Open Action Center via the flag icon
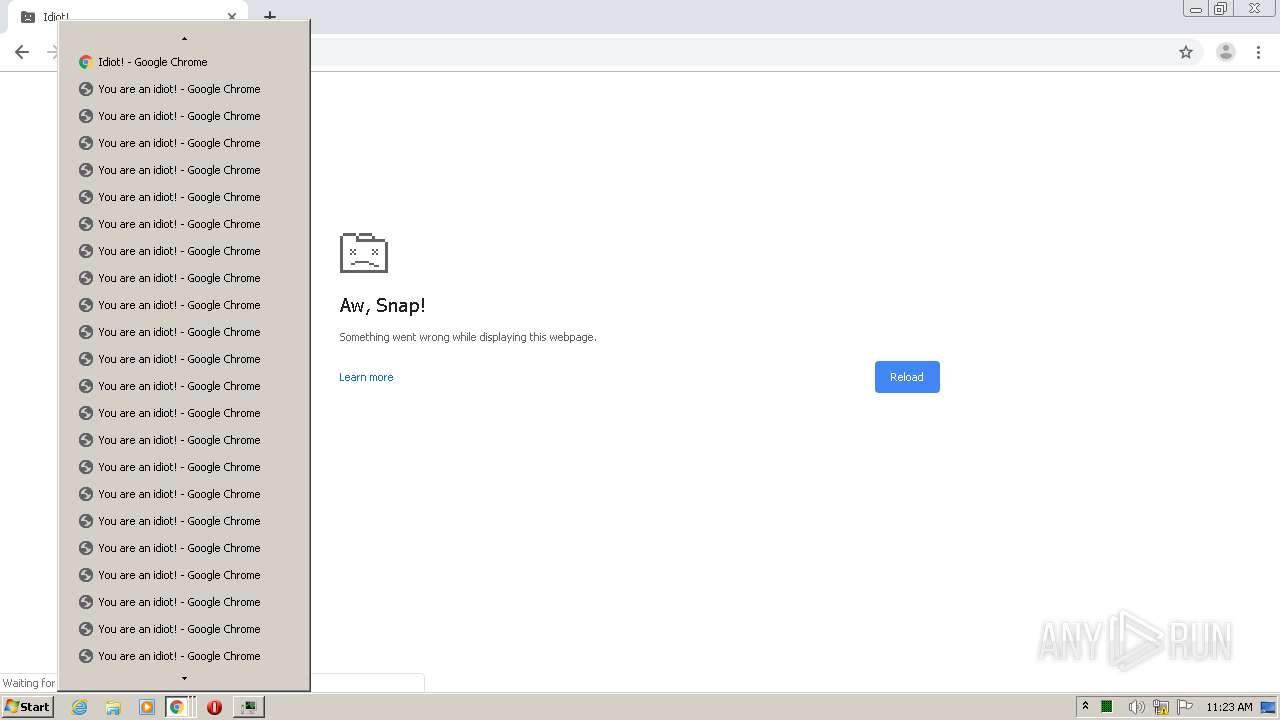 [1185, 707]
